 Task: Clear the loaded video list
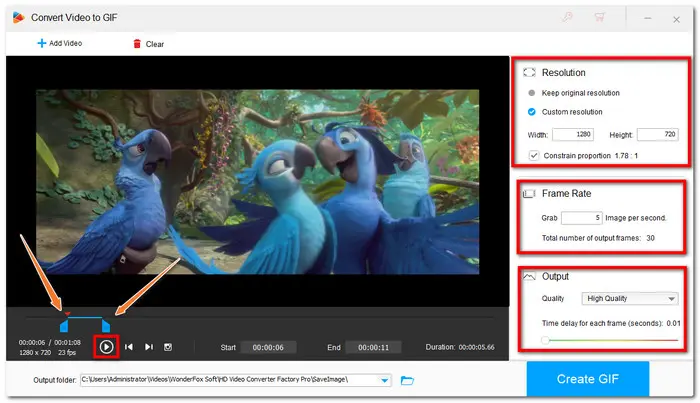pos(149,44)
